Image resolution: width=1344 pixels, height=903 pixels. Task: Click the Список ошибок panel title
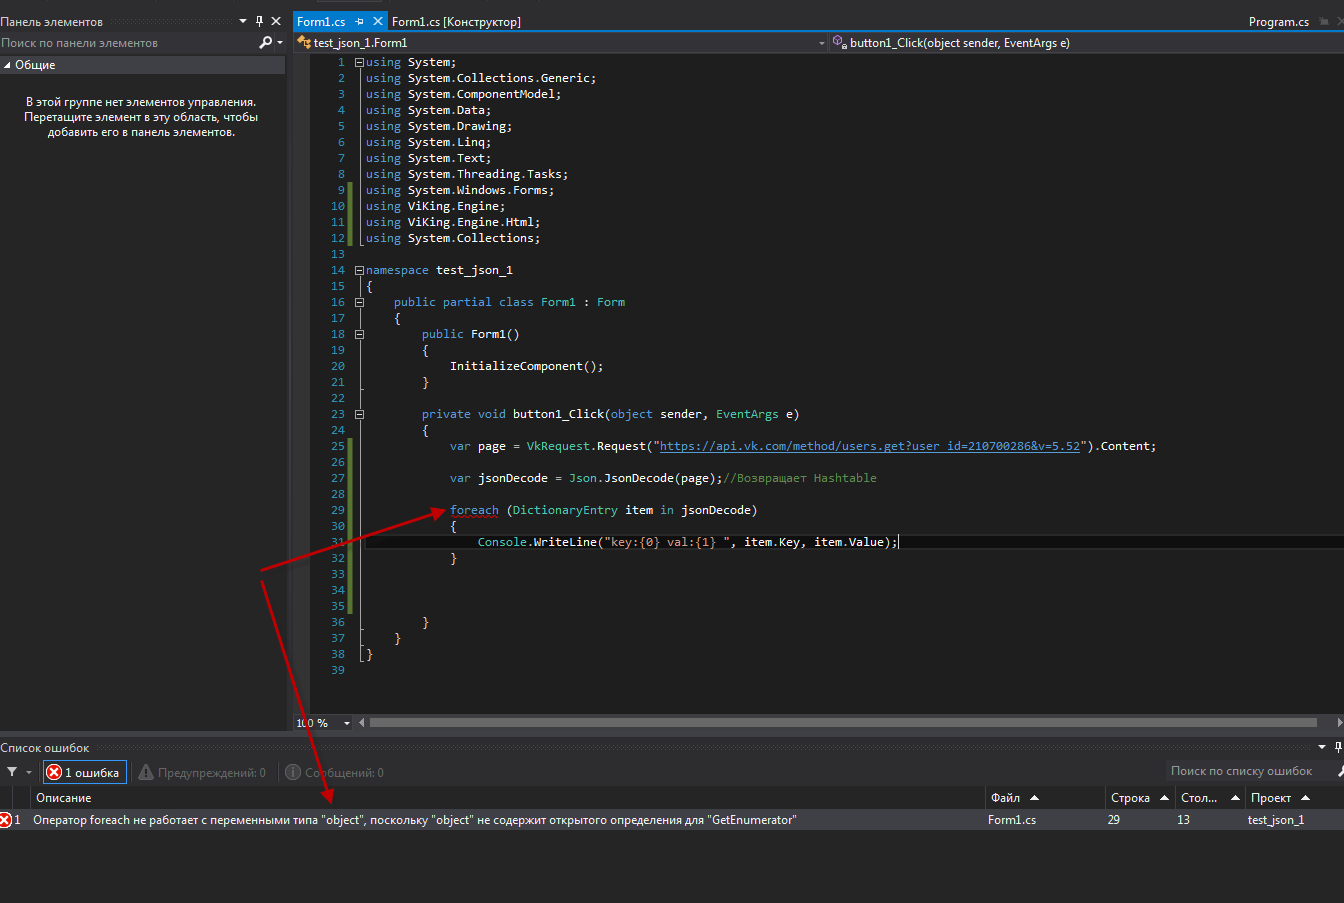click(45, 747)
